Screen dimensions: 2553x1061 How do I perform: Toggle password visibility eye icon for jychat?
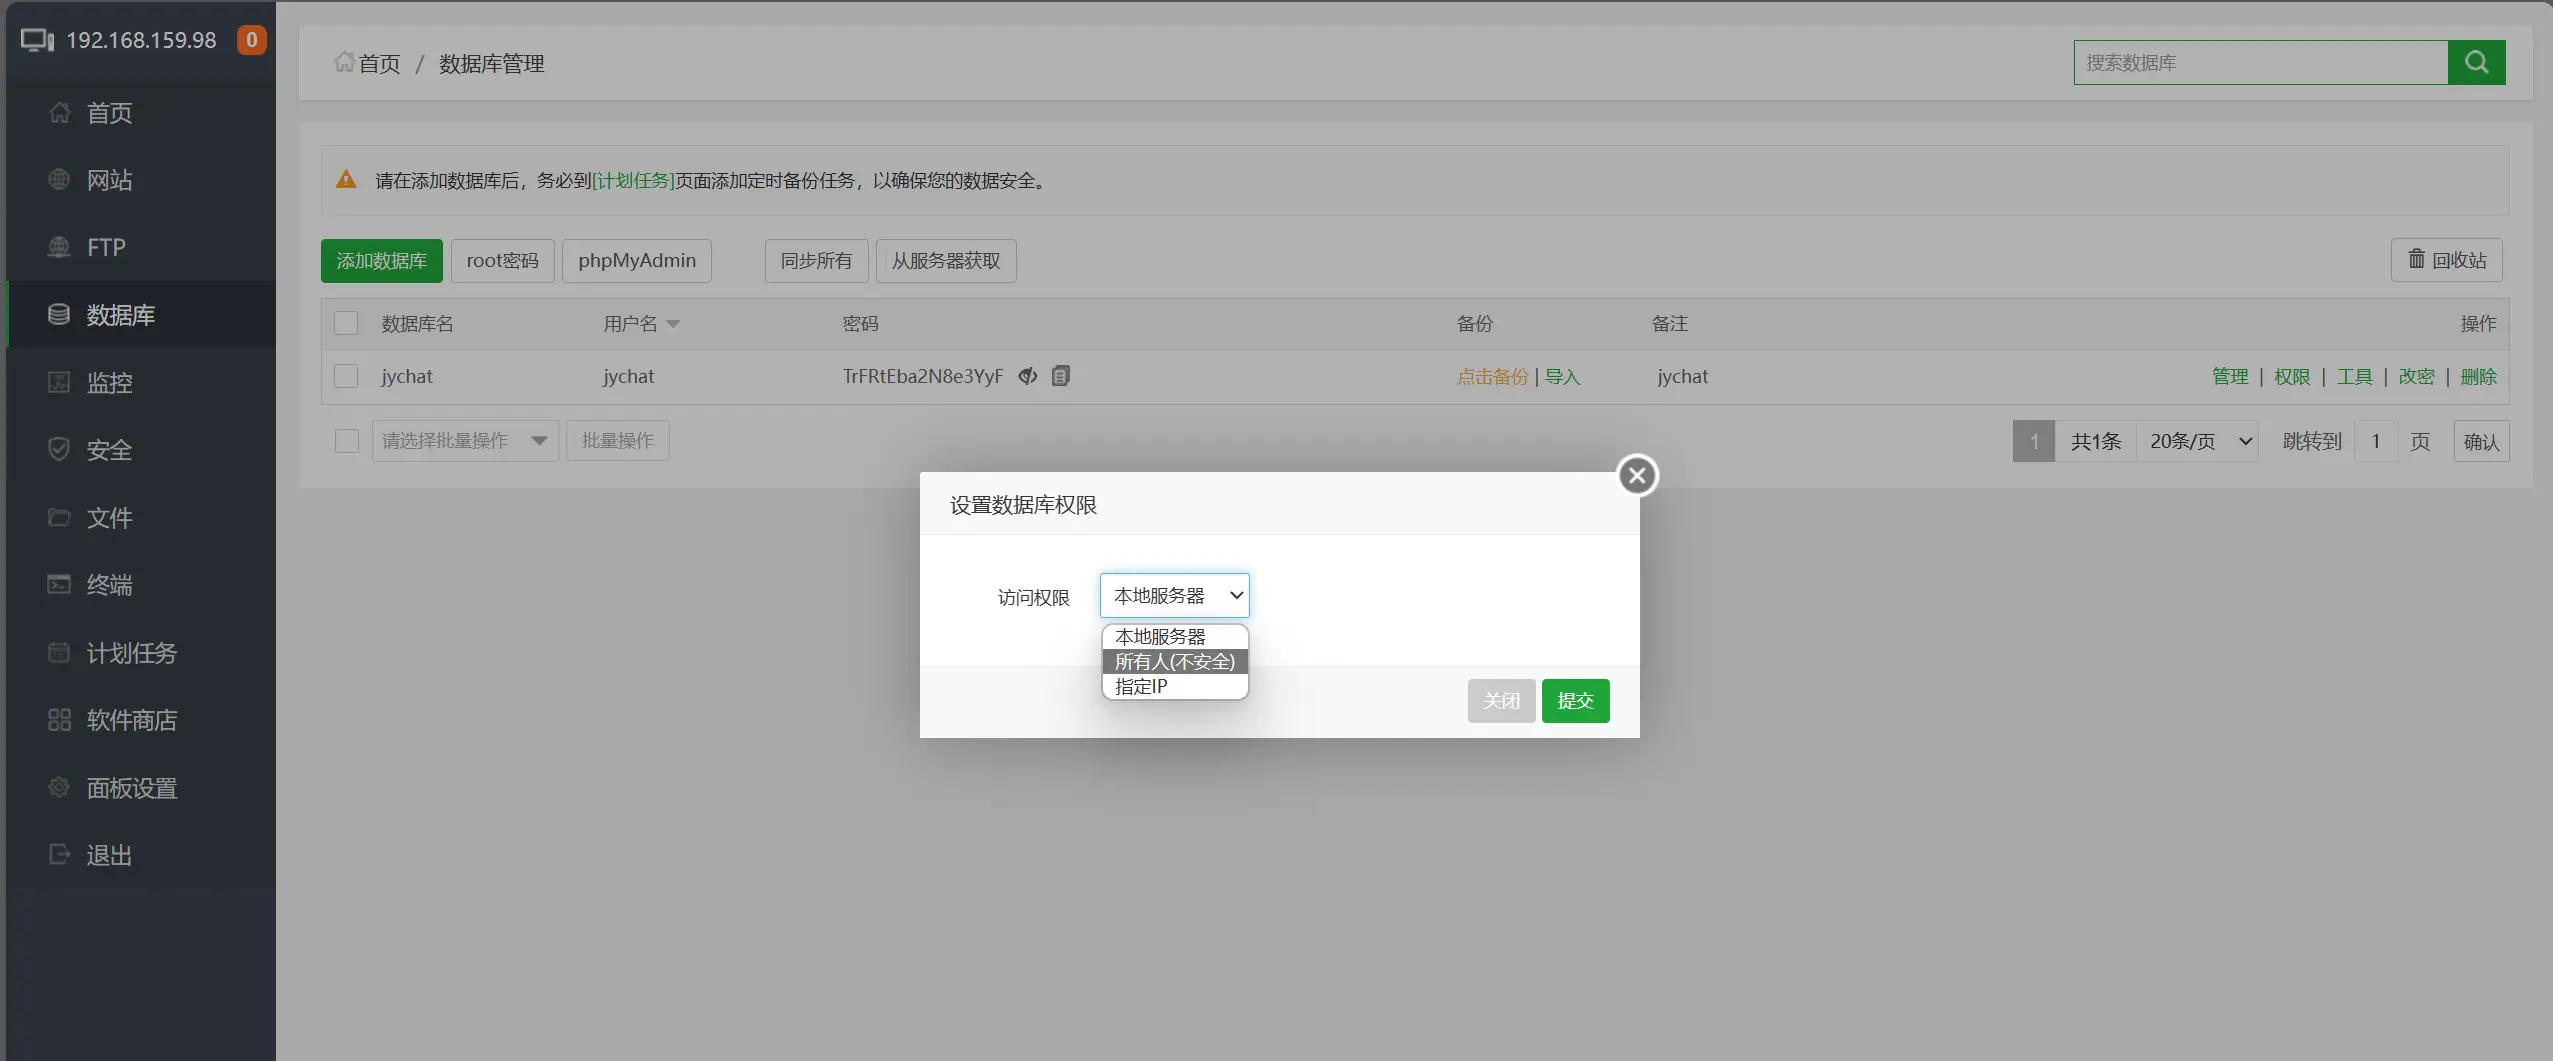1027,376
